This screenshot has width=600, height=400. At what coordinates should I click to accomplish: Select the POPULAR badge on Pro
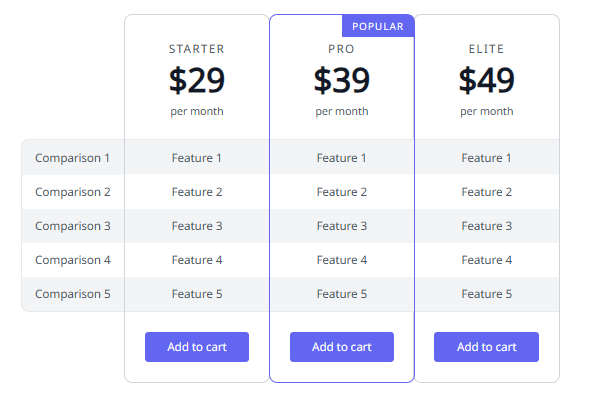pyautogui.click(x=378, y=26)
